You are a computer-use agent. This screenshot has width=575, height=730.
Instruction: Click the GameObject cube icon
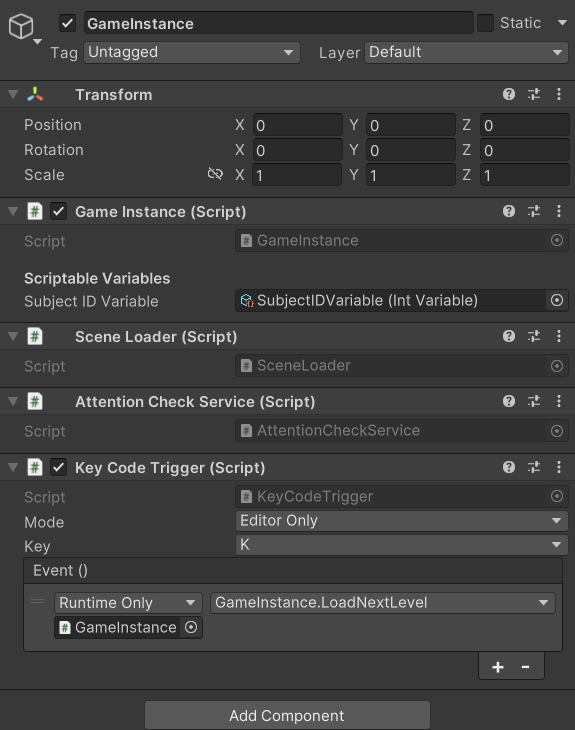click(21, 26)
